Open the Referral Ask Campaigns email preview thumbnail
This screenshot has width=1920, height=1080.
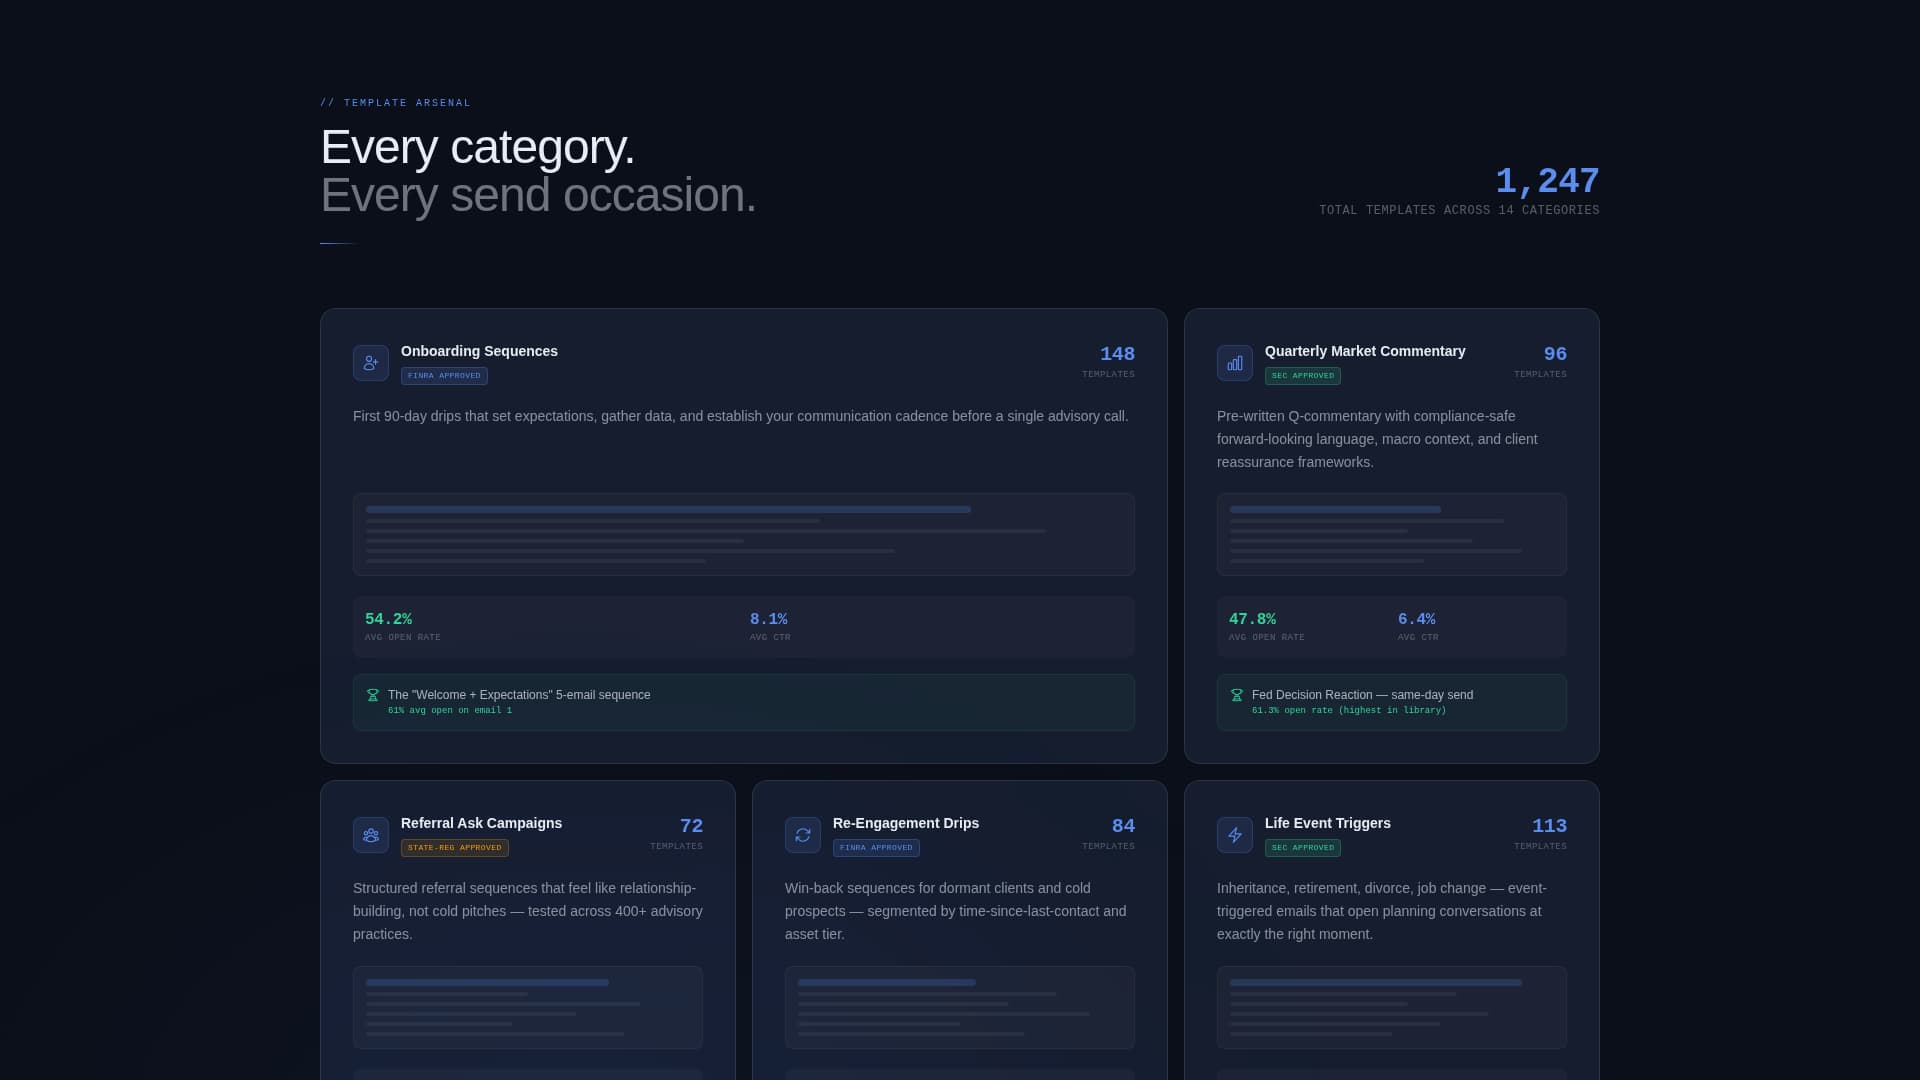click(x=528, y=1007)
